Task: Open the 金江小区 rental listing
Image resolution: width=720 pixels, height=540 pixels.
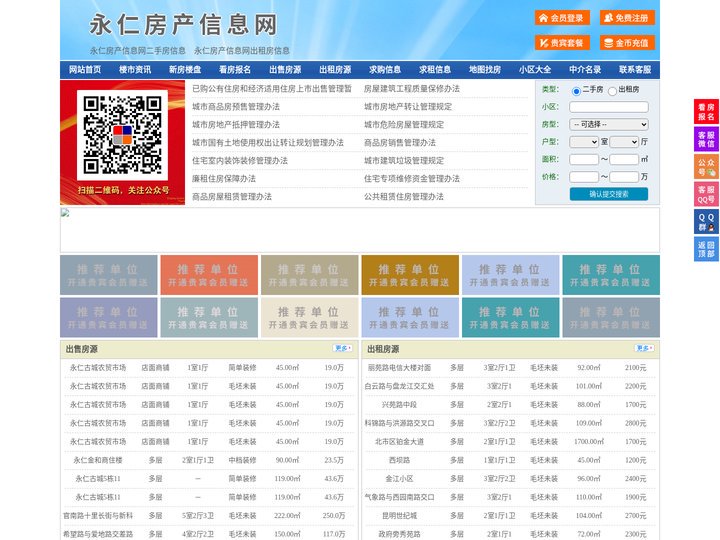Action: point(399,478)
